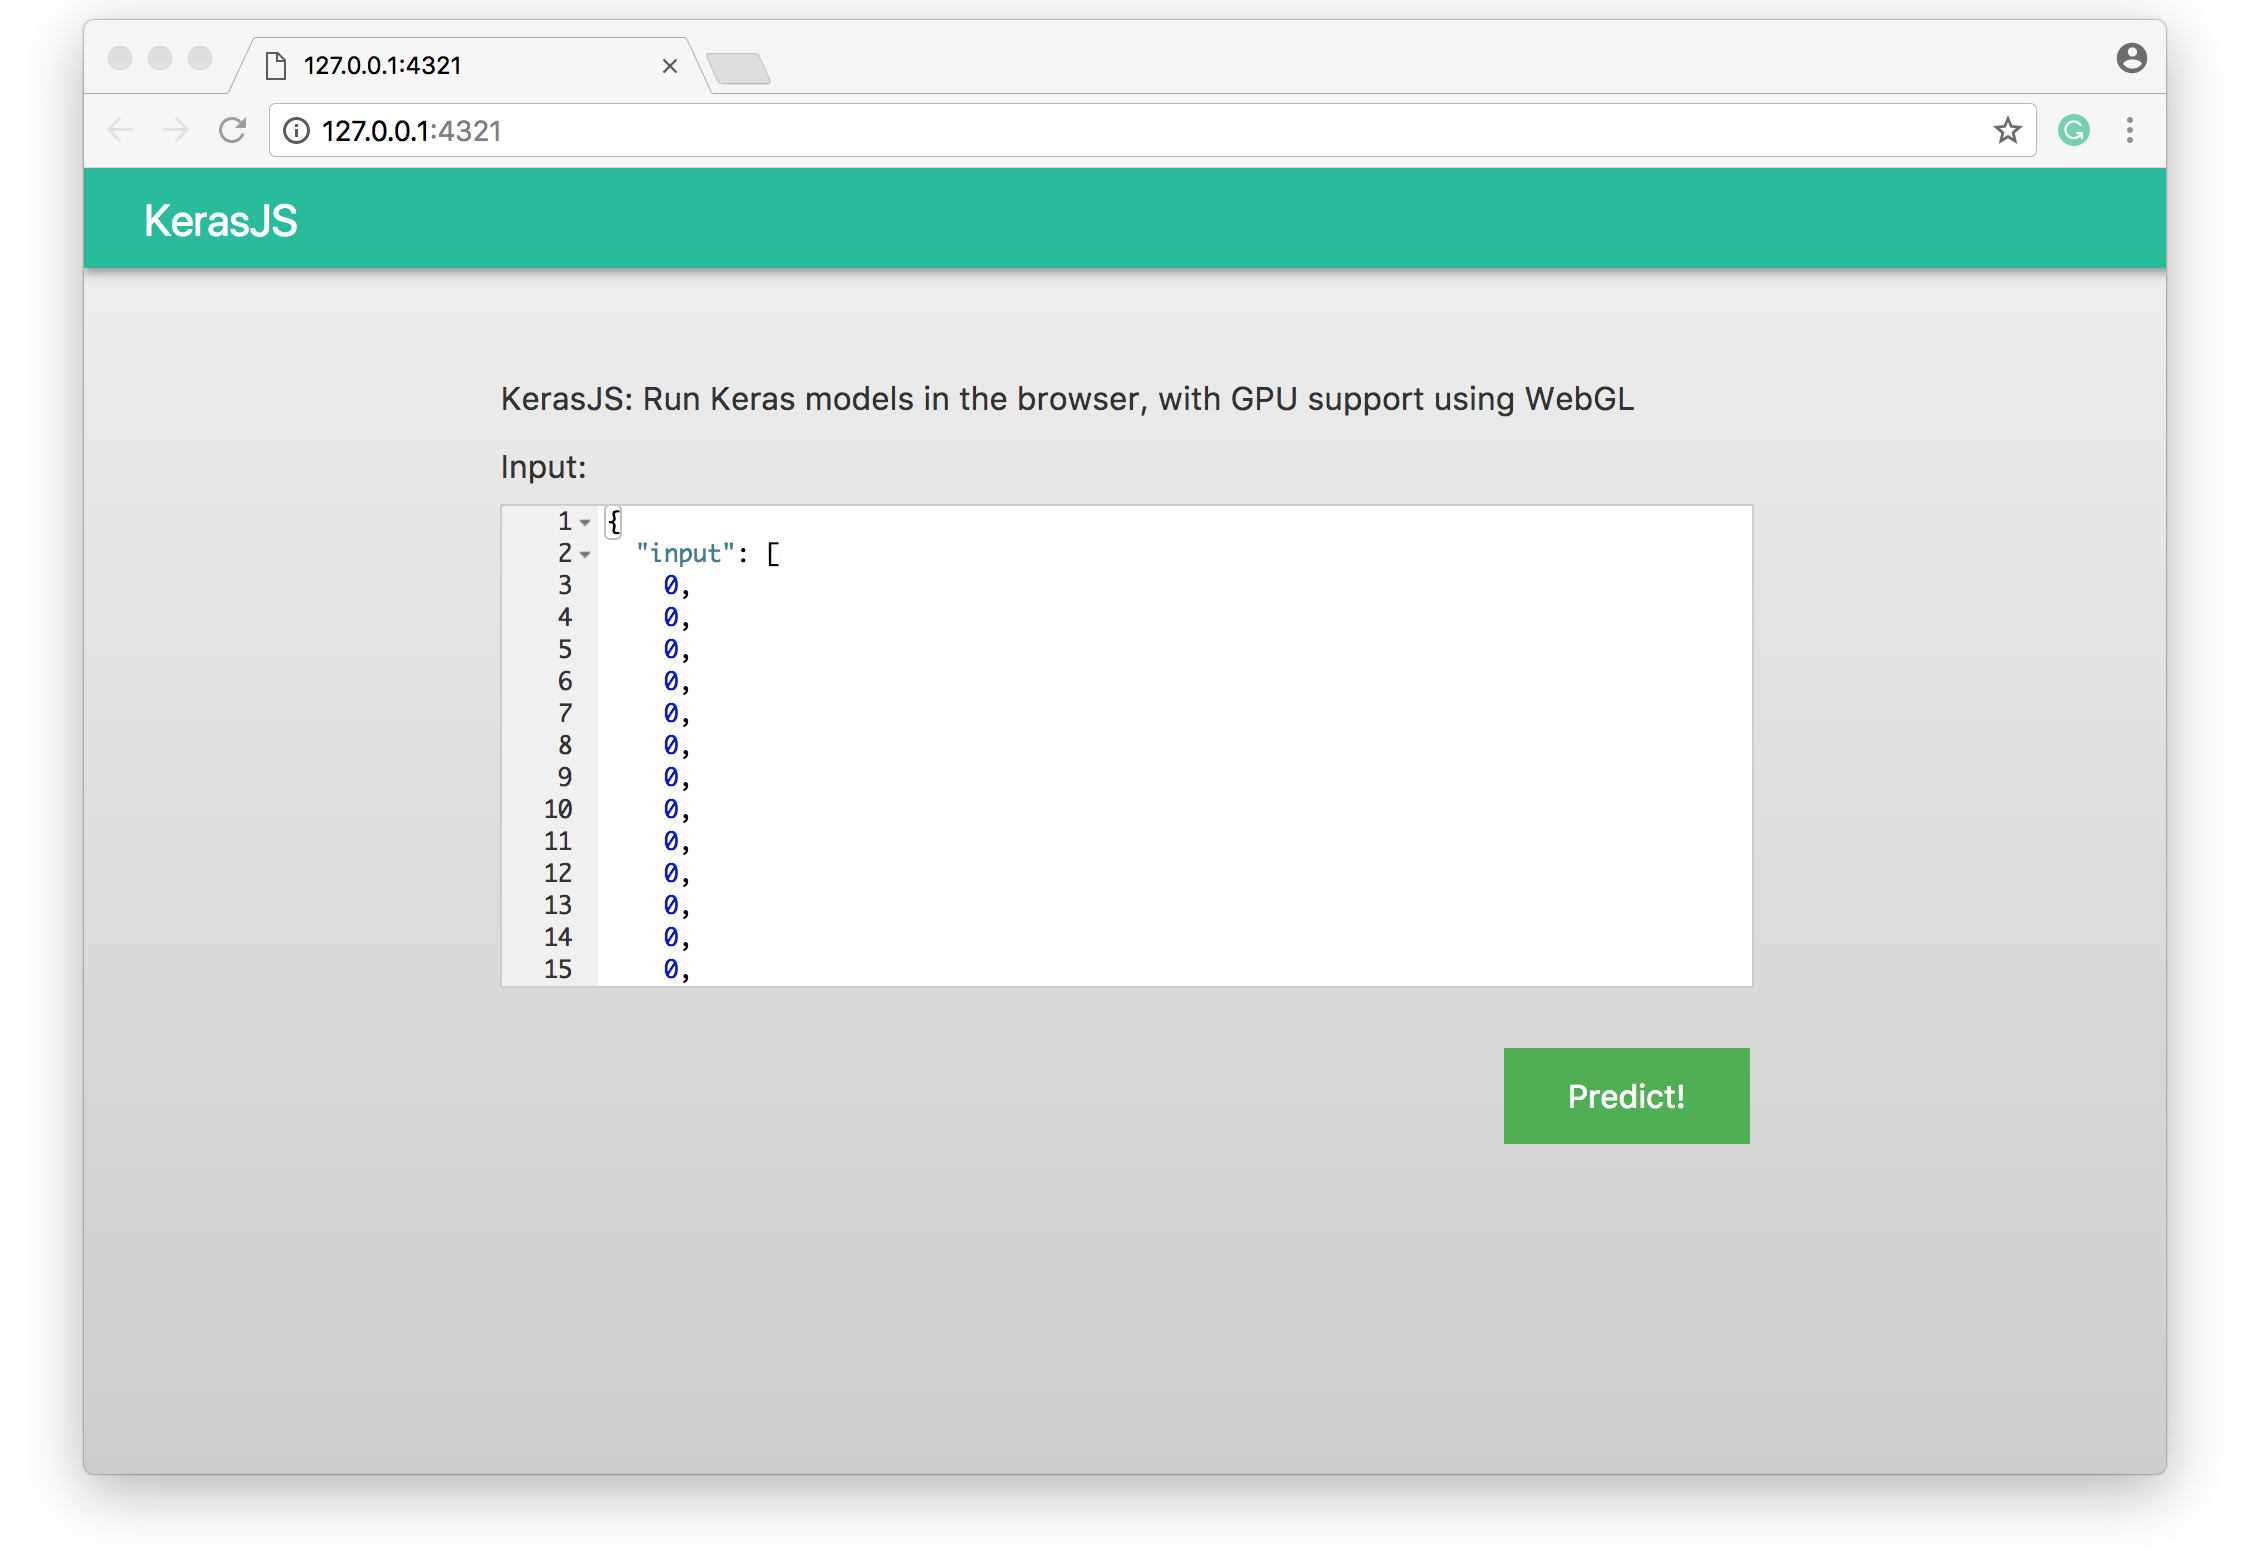Click line number 15 in editor gutter
Screen dimensions: 2242x1550
point(558,969)
